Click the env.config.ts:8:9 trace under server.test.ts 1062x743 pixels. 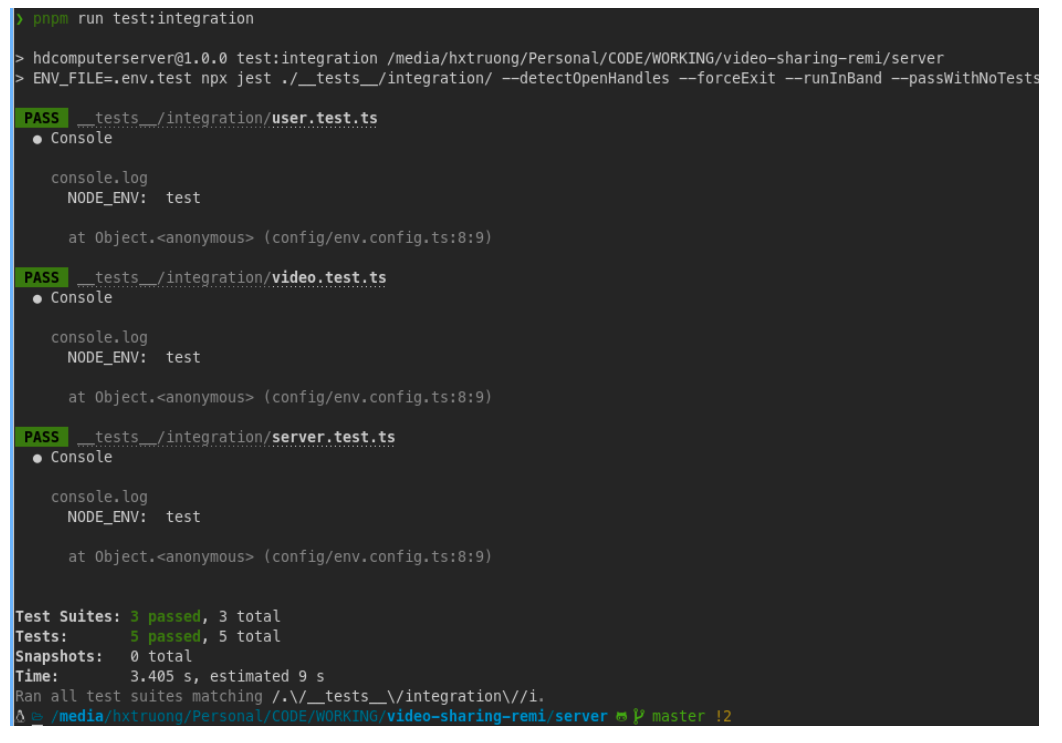[x=280, y=557]
